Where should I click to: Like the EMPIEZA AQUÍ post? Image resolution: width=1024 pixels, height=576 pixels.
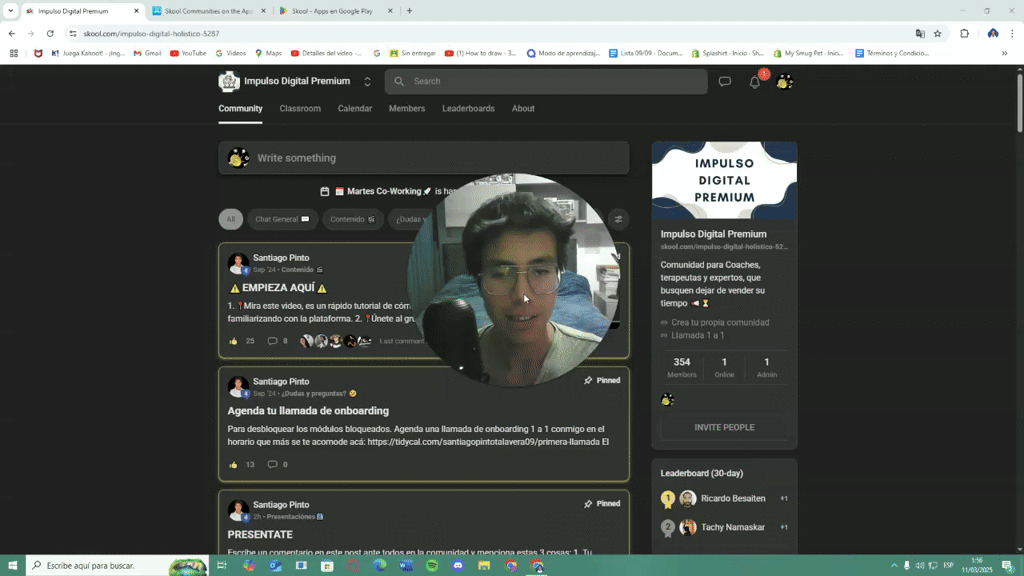[233, 341]
